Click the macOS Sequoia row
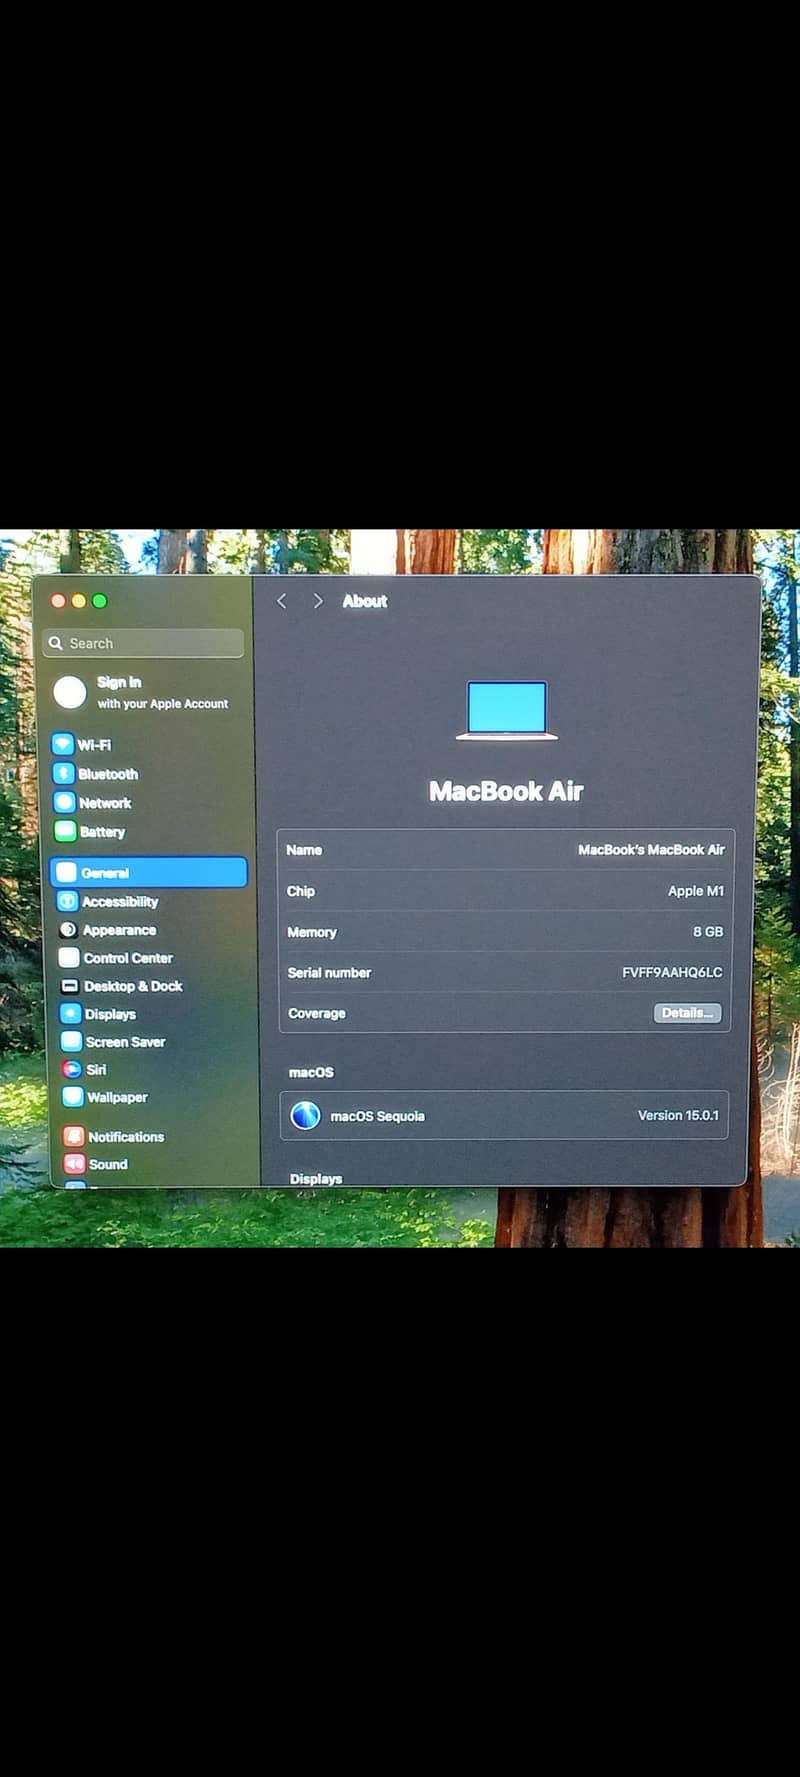The width and height of the screenshot is (800, 1777). pyautogui.click(x=504, y=1115)
